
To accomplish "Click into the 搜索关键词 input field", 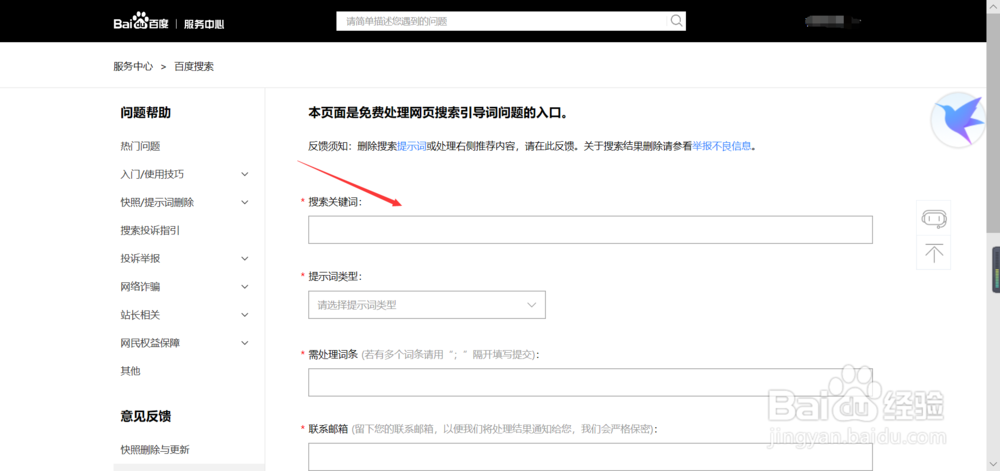I will (x=590, y=229).
